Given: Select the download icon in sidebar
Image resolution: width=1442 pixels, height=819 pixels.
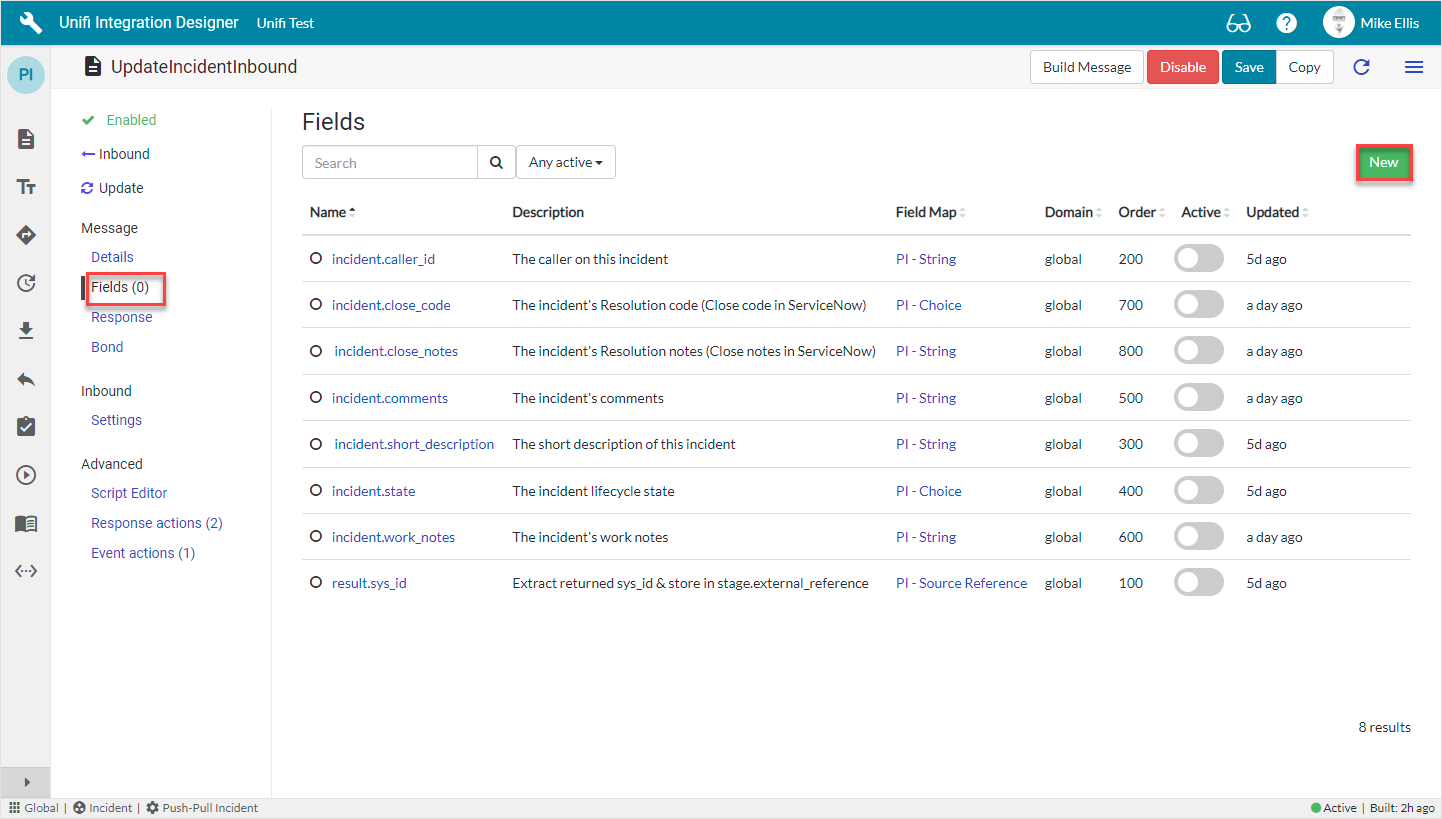Looking at the screenshot, I should tap(27, 331).
